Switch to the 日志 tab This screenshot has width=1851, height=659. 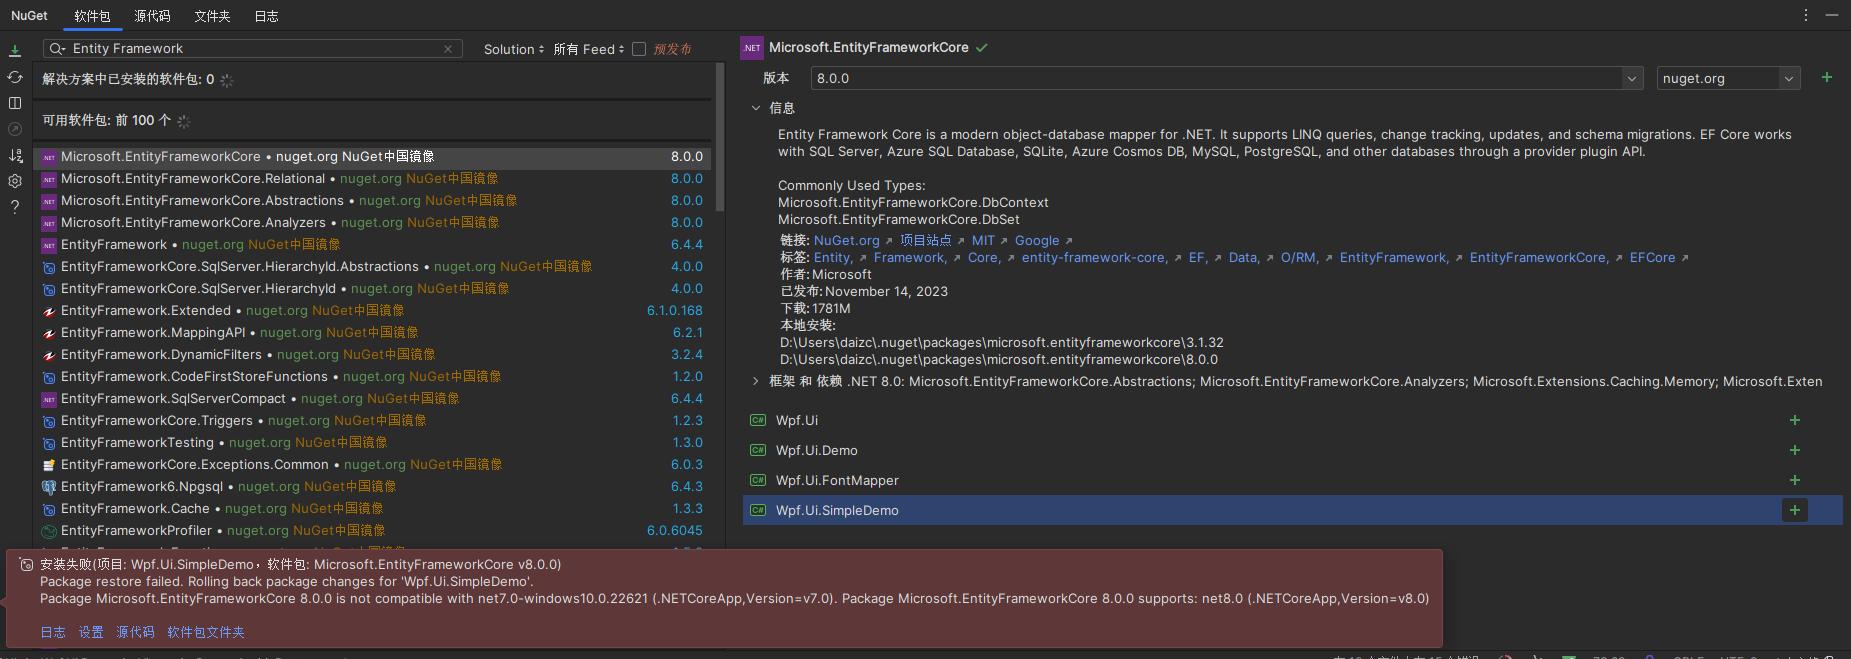pos(266,16)
